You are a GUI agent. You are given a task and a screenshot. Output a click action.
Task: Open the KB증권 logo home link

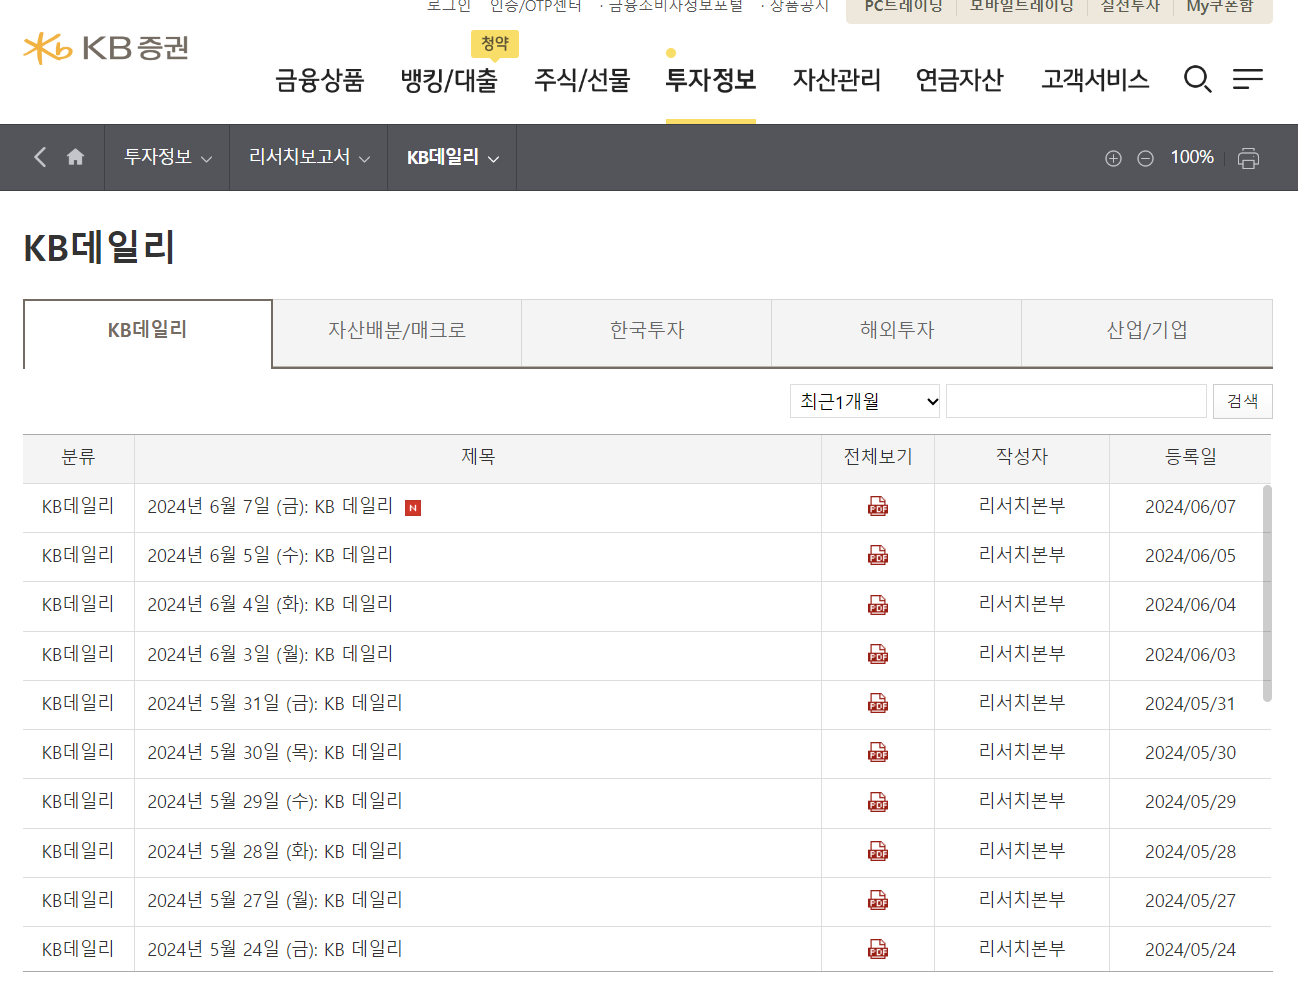tap(106, 48)
